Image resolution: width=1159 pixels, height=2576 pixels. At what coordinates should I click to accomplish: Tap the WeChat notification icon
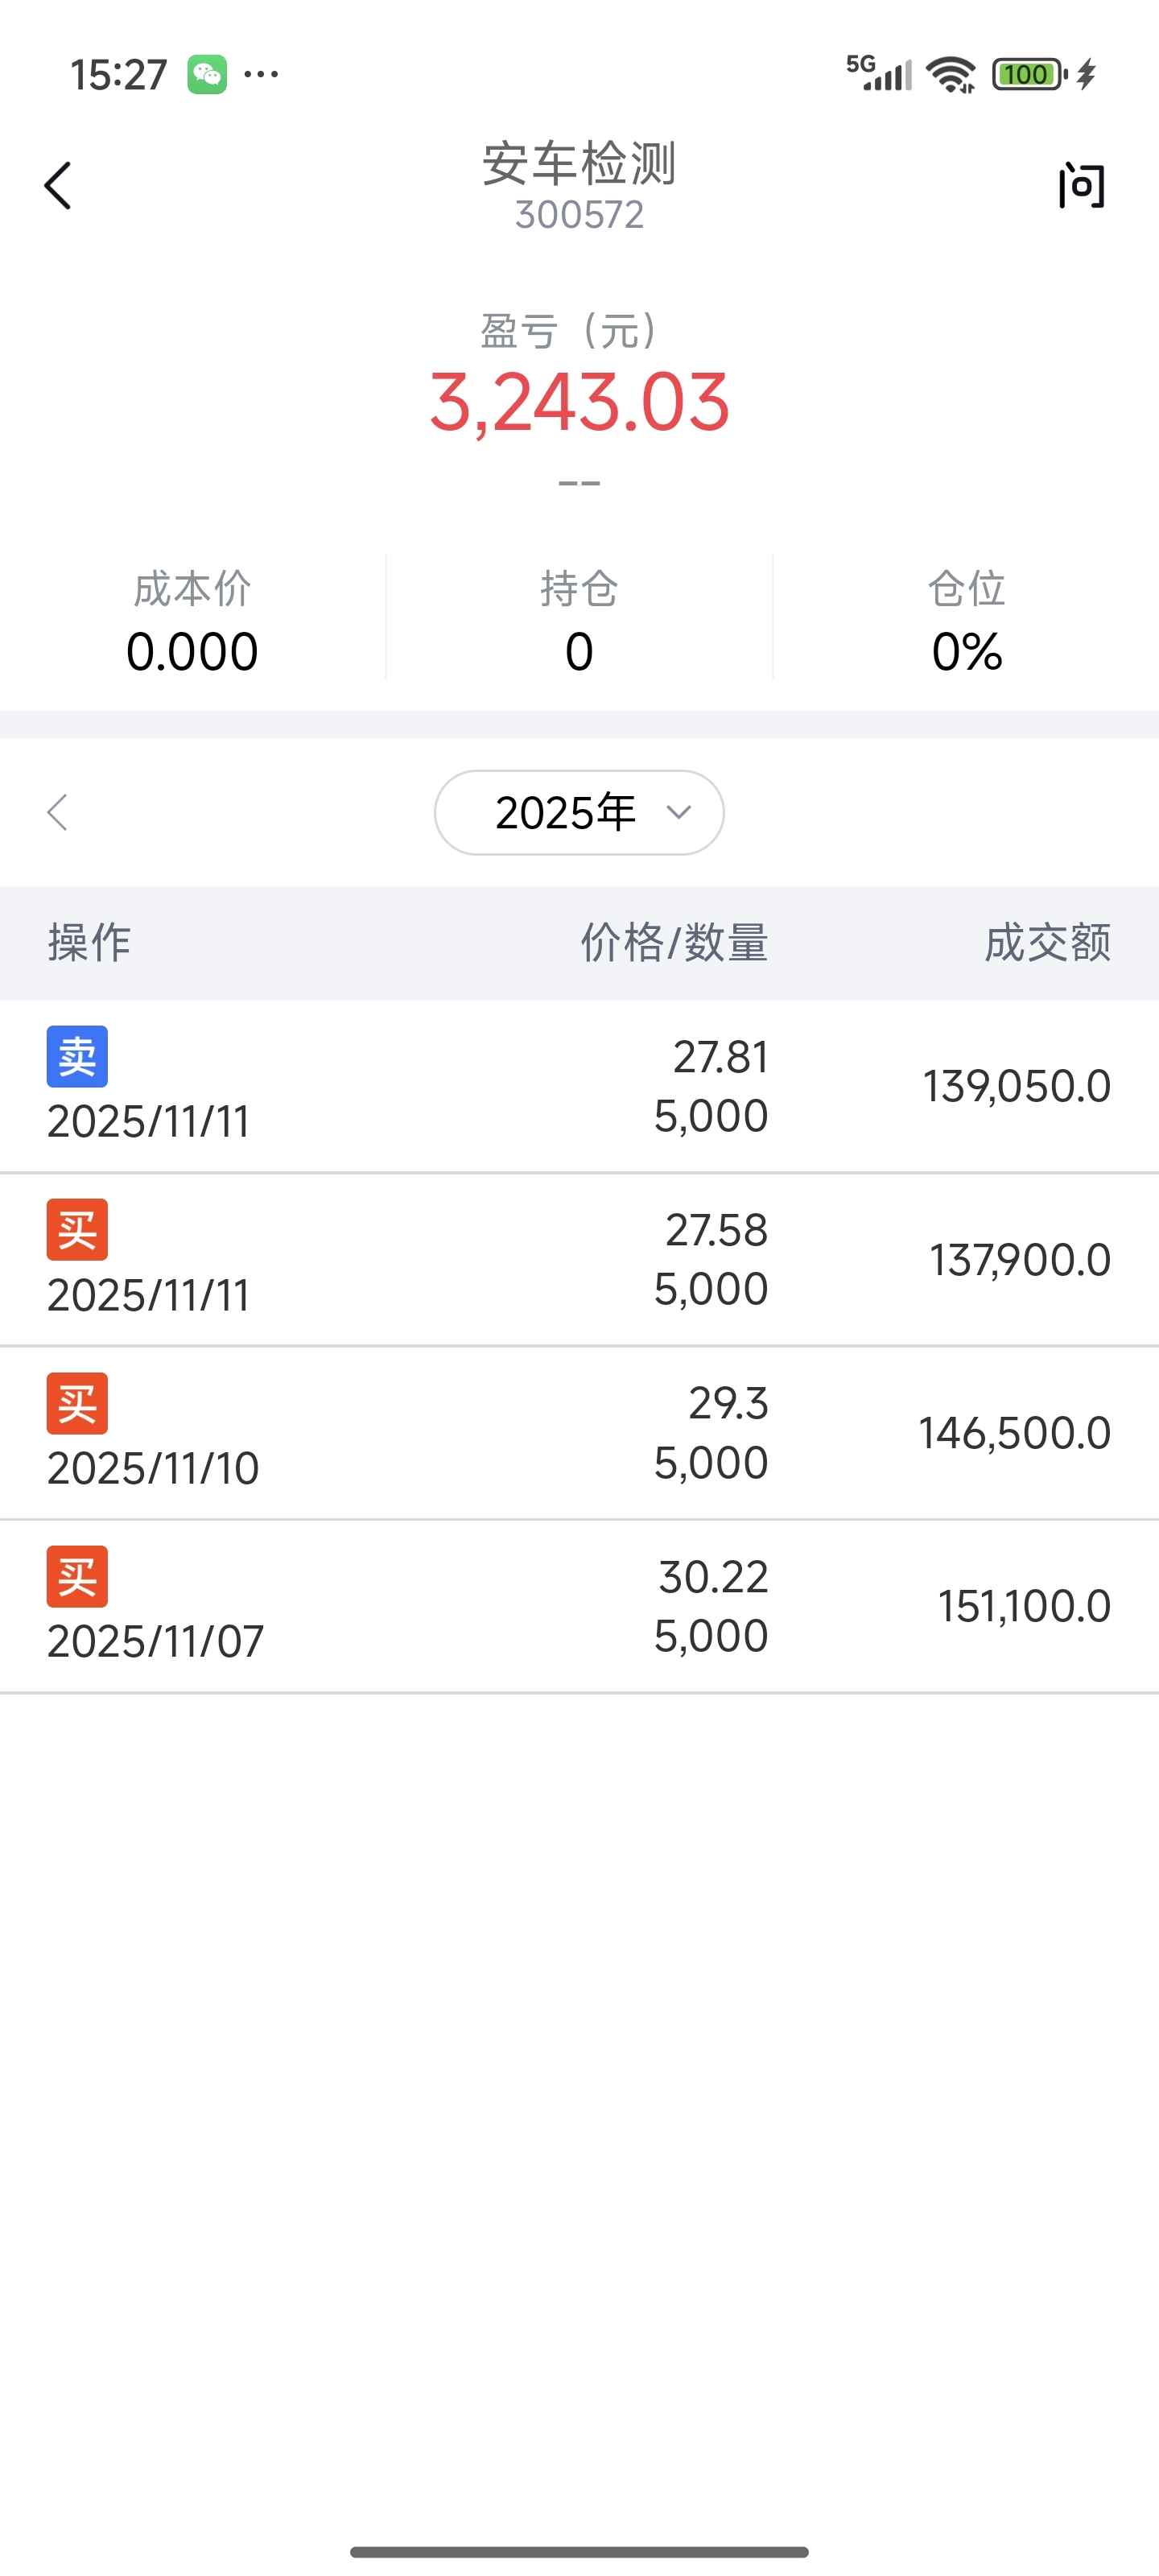207,74
